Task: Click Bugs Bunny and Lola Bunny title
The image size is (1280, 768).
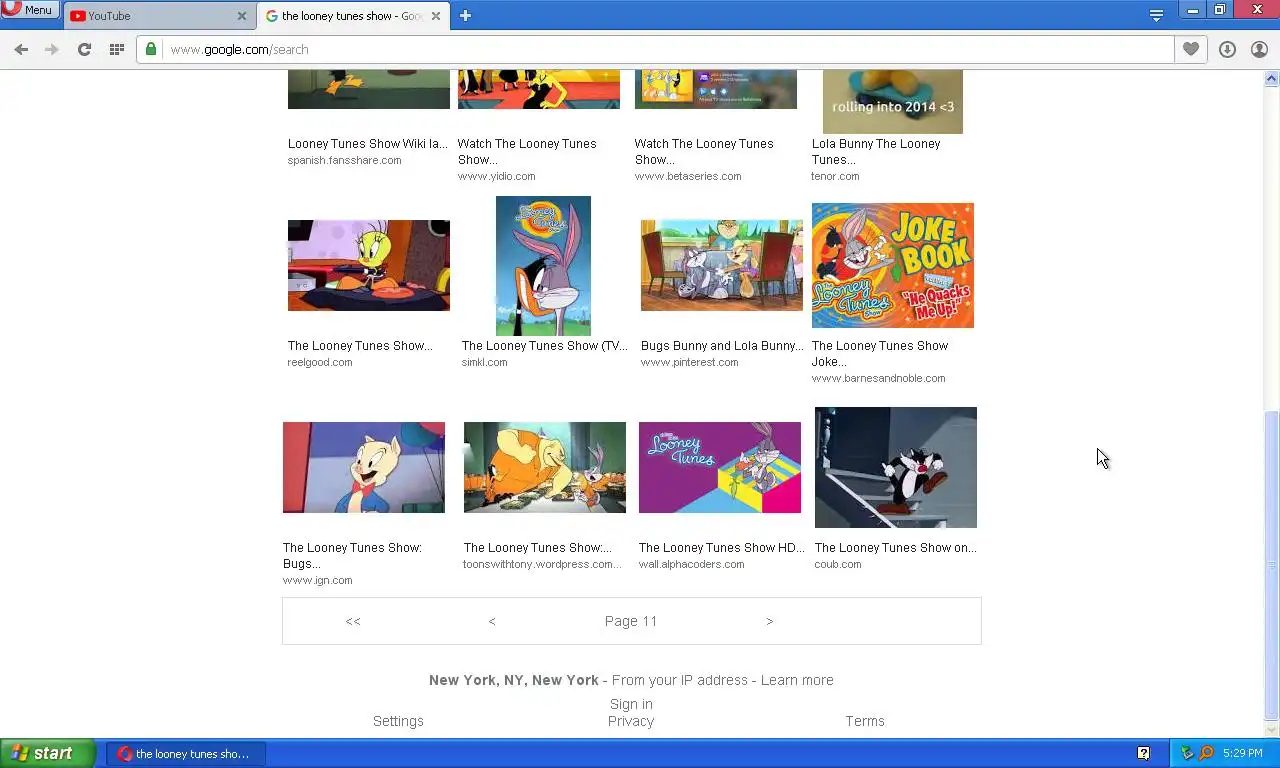Action: point(722,346)
